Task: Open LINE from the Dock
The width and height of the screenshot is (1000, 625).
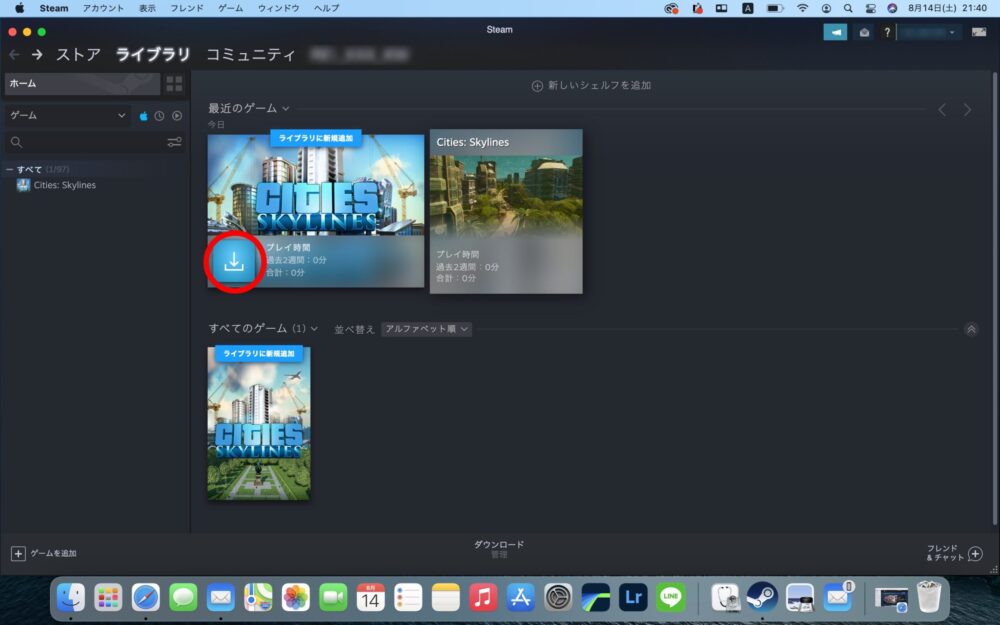Action: [x=670, y=598]
